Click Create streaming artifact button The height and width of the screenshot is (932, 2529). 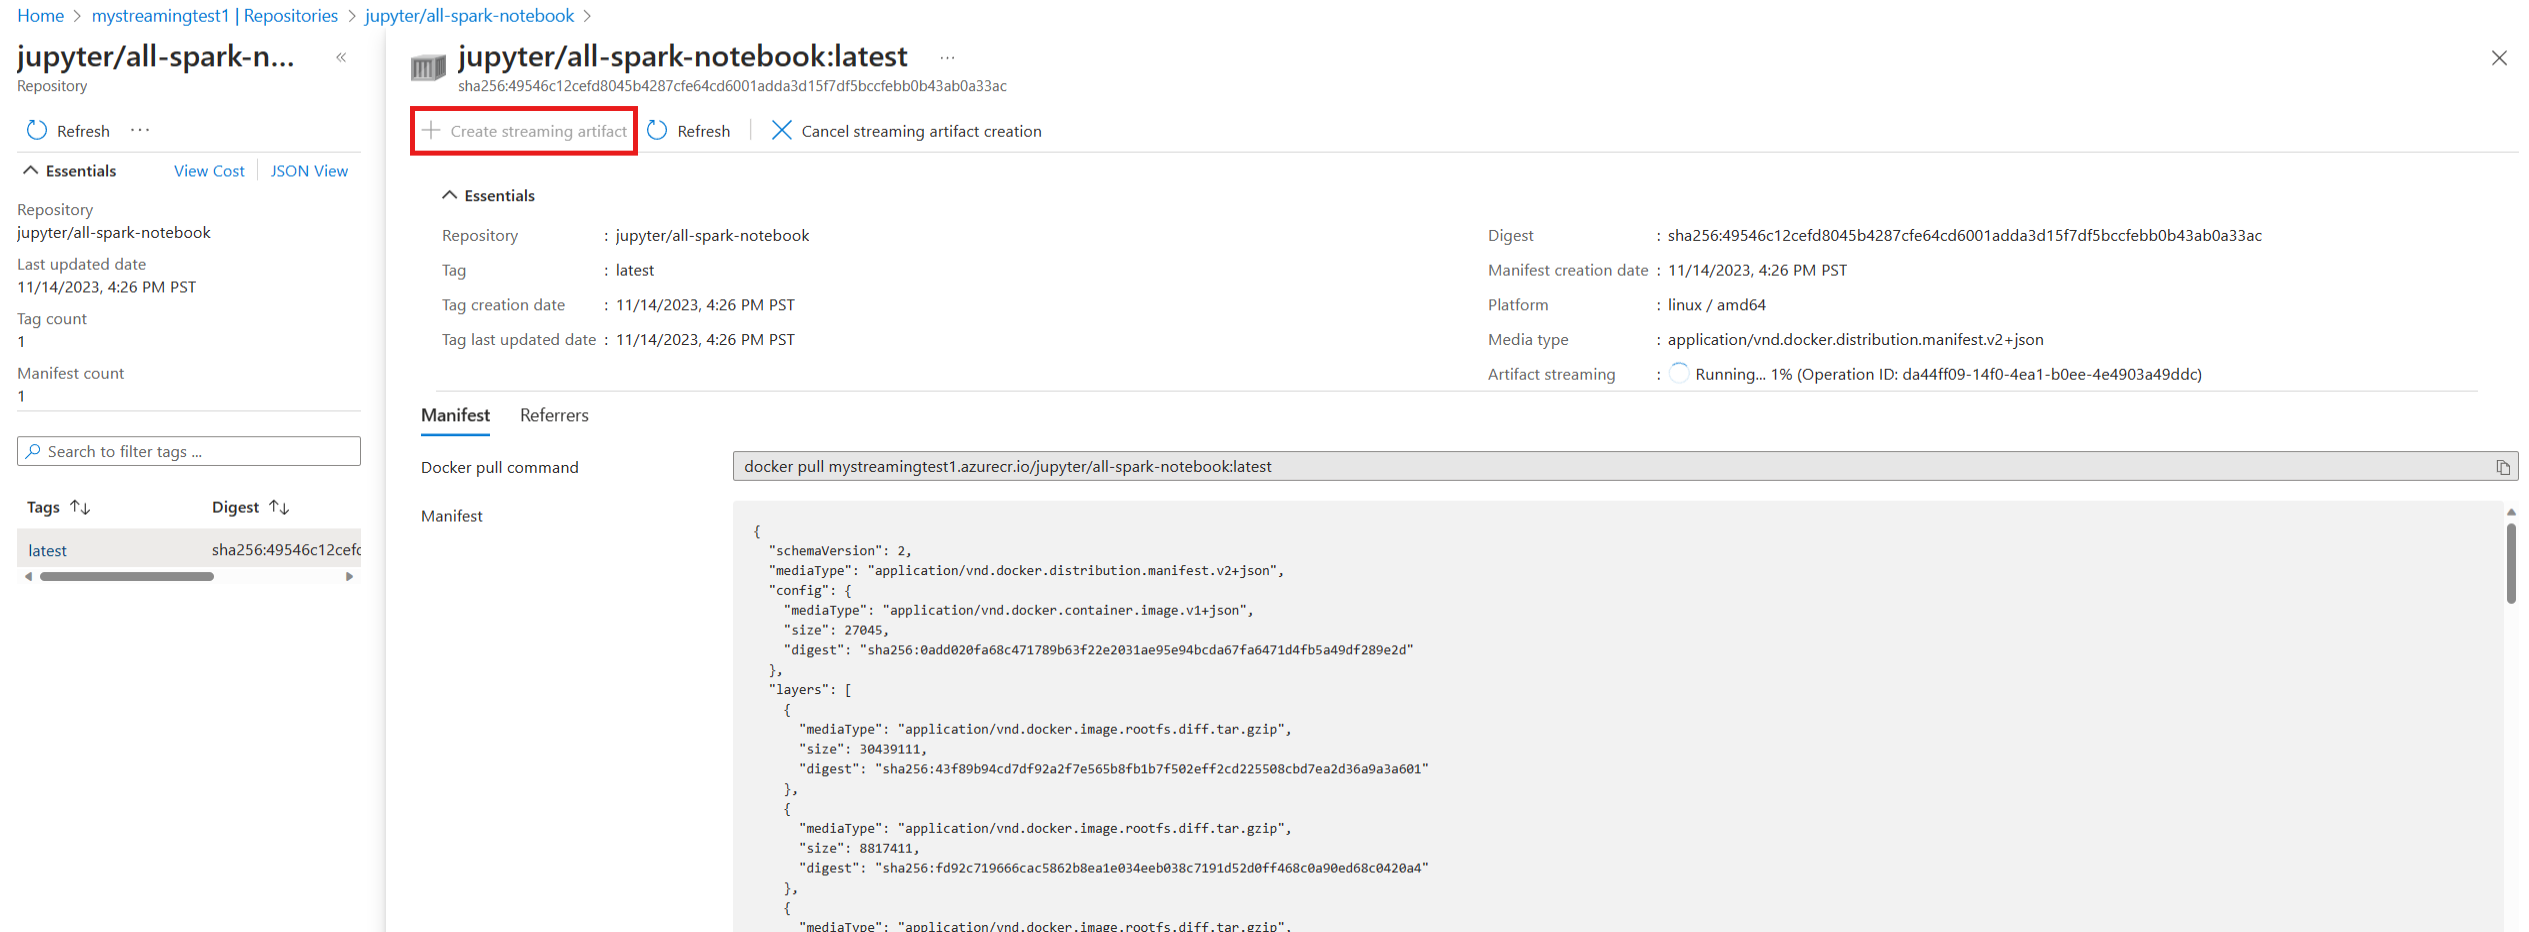(525, 131)
